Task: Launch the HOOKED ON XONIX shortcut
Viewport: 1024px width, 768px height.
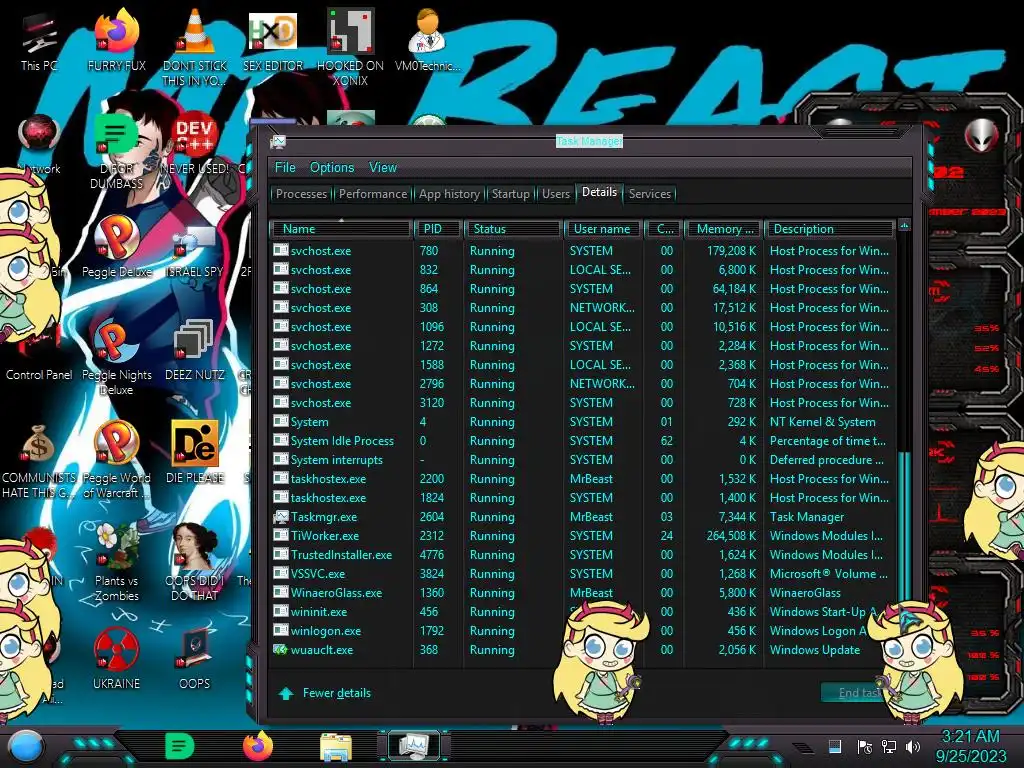Action: (350, 47)
